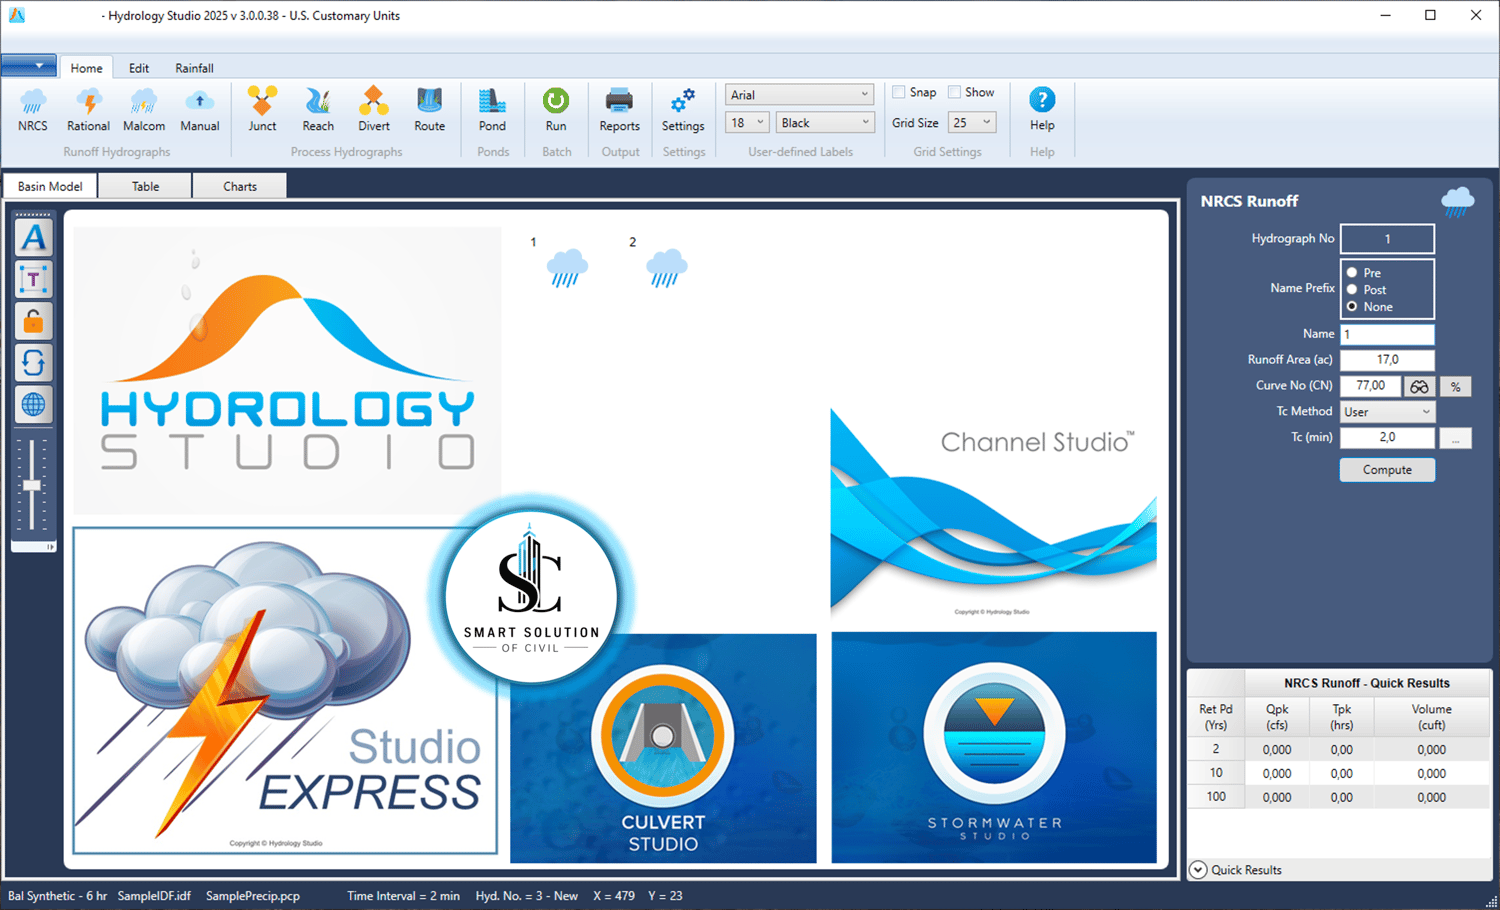Switch to the Charts tab

click(240, 186)
